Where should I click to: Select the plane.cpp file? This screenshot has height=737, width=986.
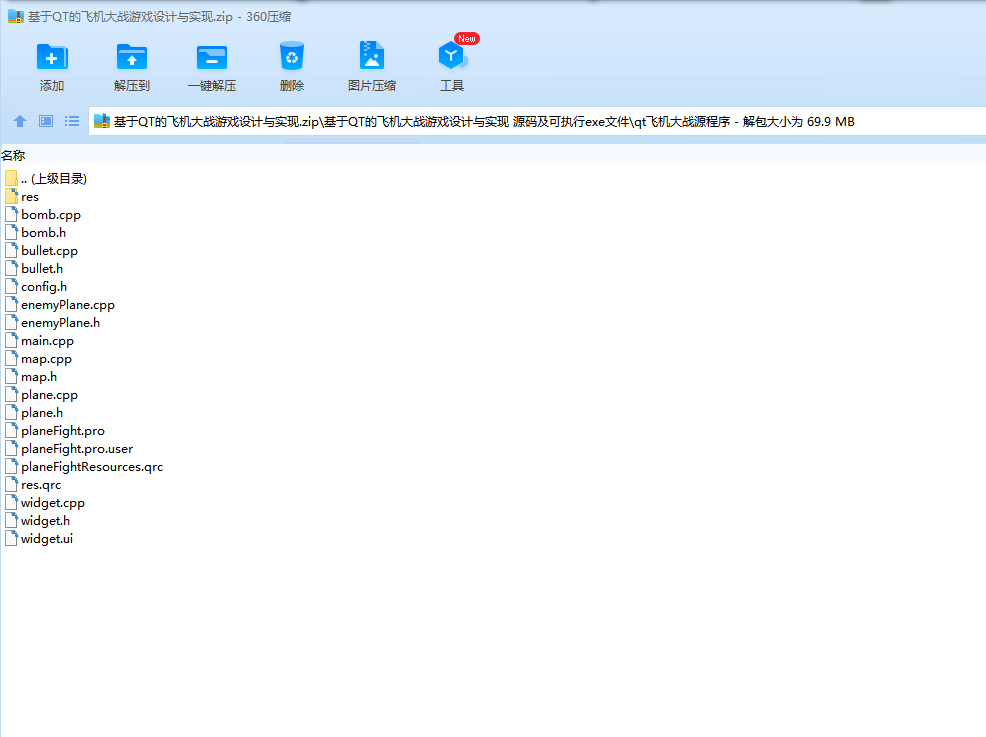(x=50, y=395)
